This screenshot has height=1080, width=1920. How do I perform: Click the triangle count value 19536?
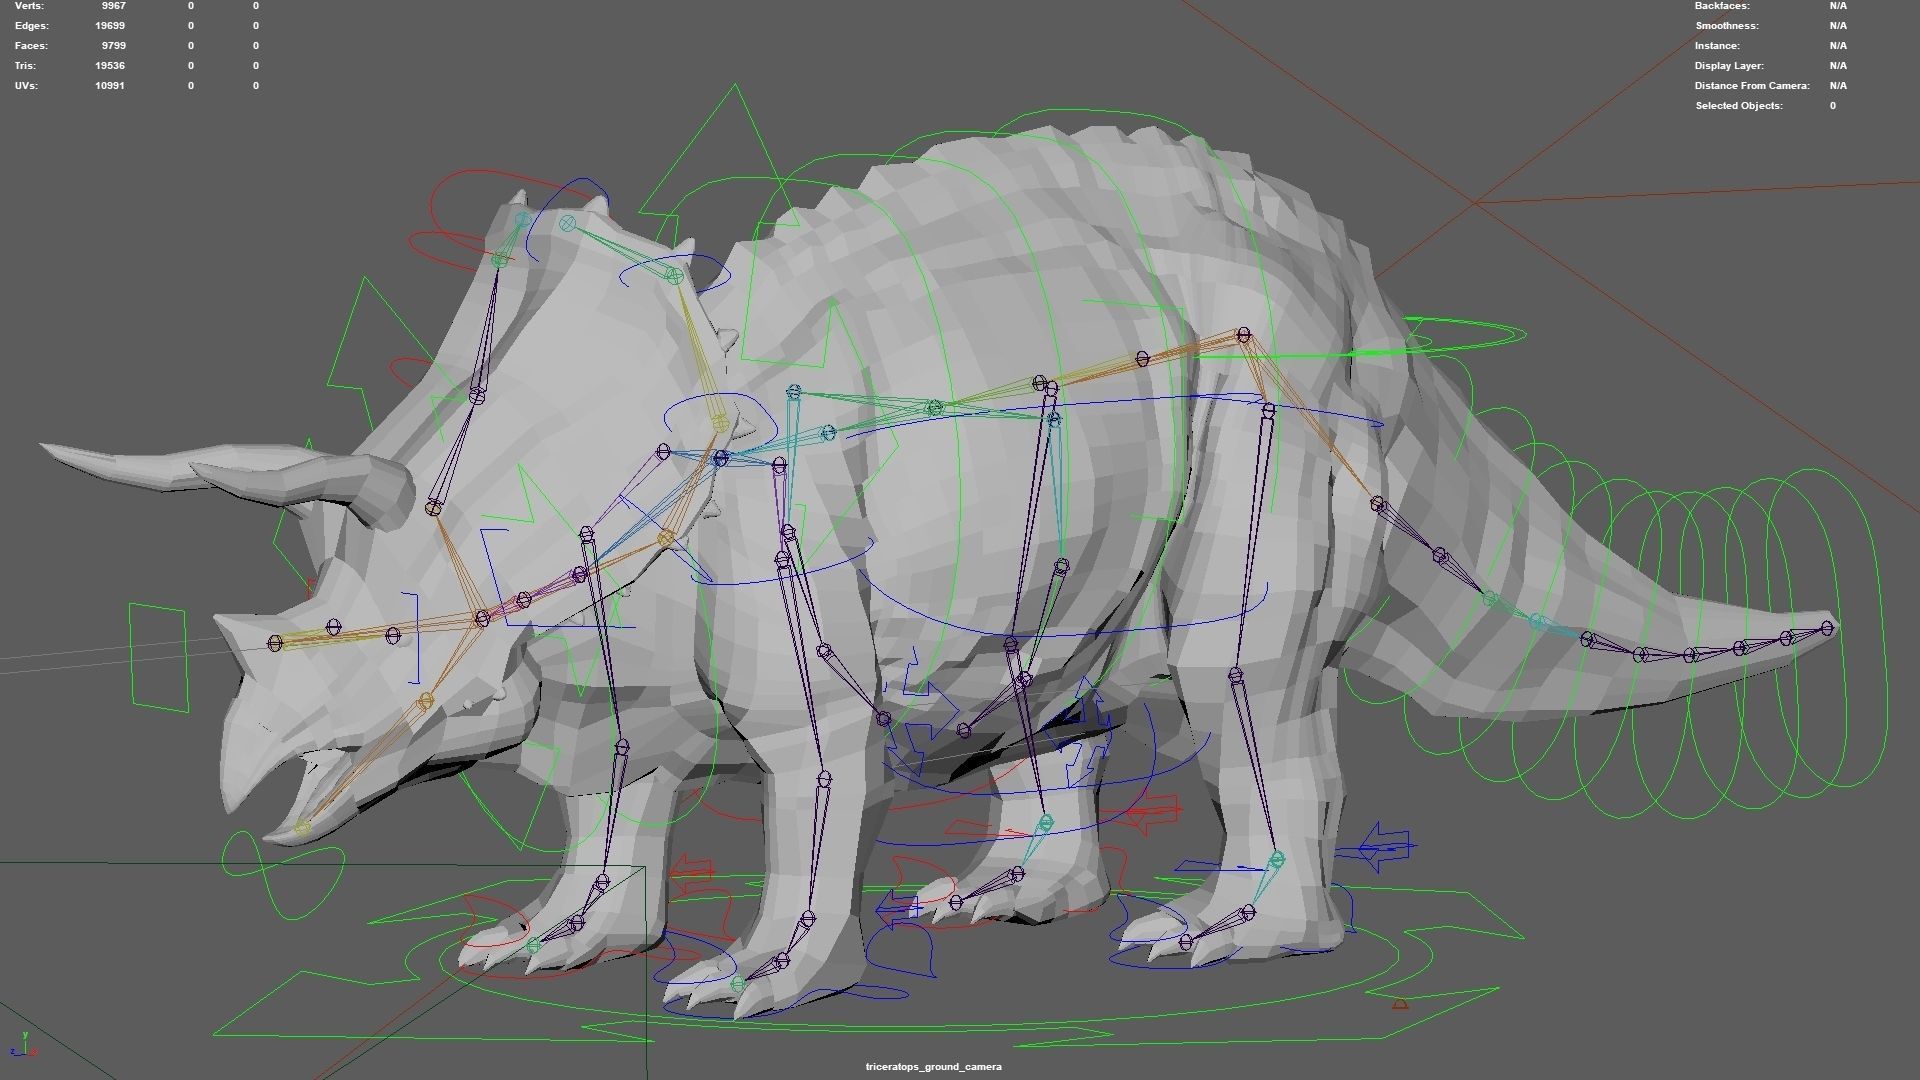click(110, 66)
